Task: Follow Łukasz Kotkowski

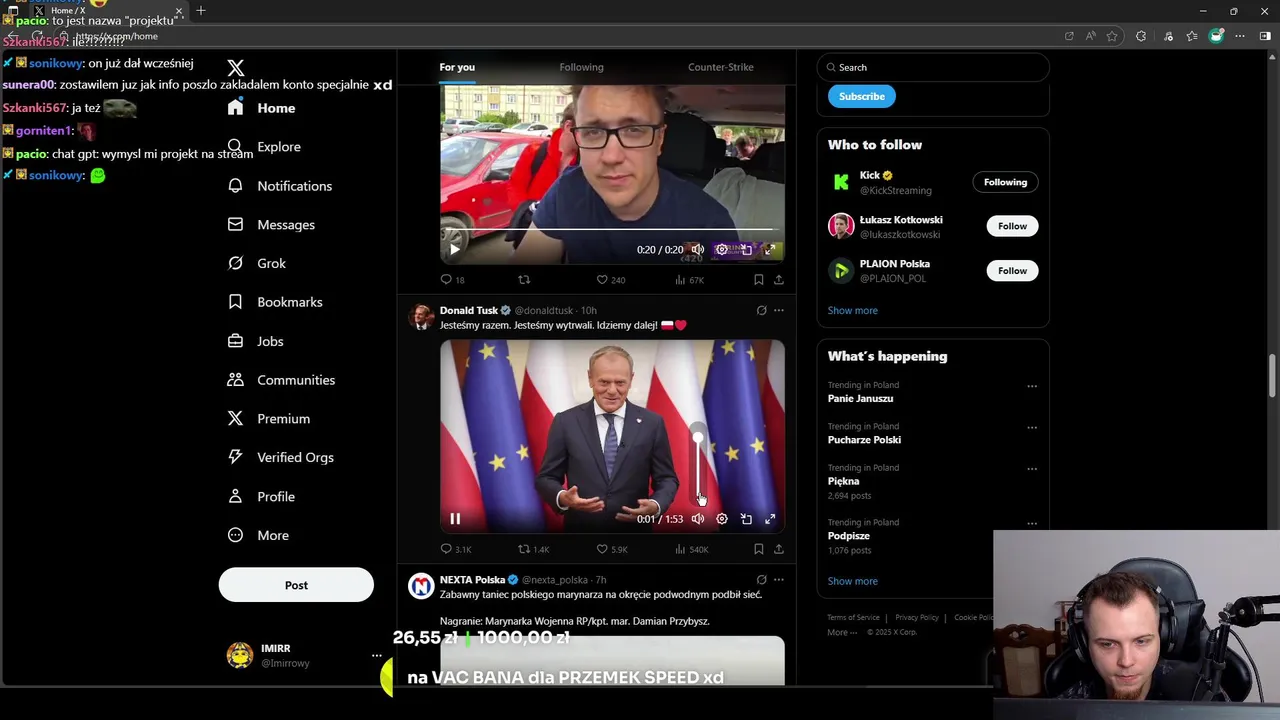Action: click(1012, 226)
